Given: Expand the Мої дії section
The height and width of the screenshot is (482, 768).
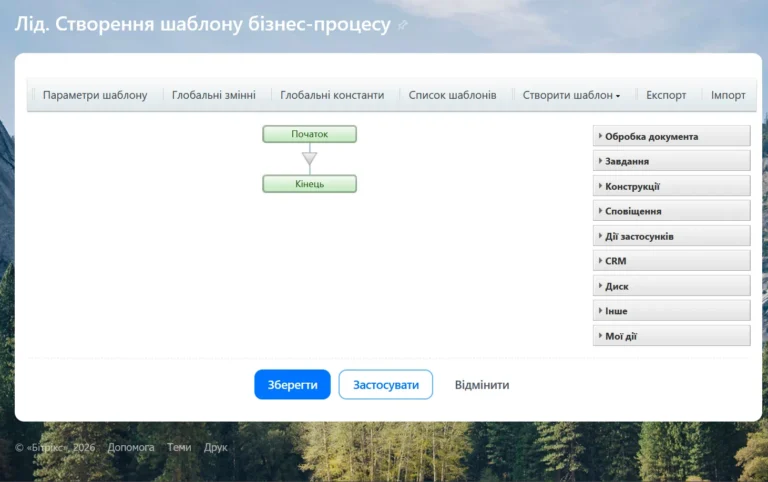Looking at the screenshot, I should [672, 336].
